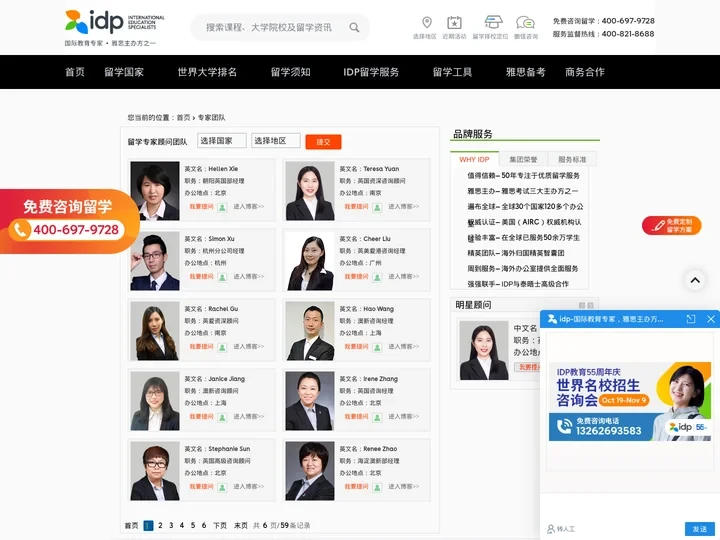Screen dimensions: 720x540
Task: Click green consult icon for Janice Jiang
Action: pyautogui.click(x=222, y=417)
